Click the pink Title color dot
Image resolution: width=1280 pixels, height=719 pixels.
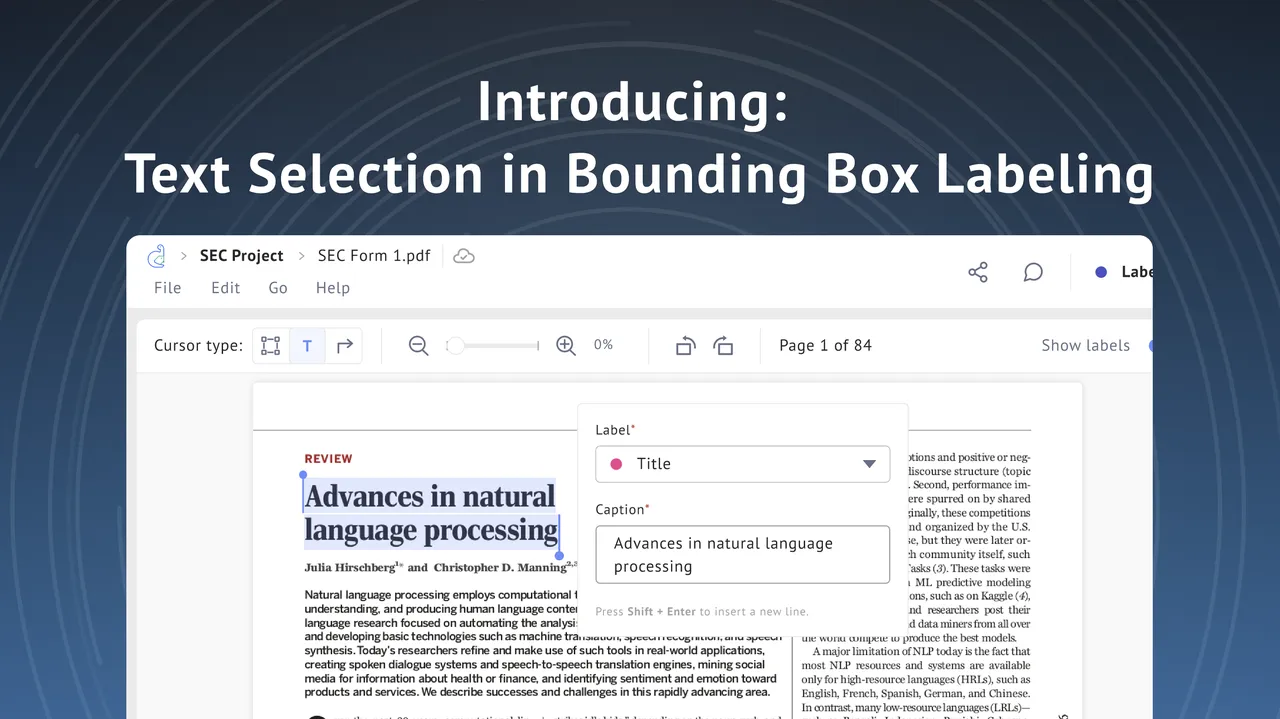click(x=616, y=464)
